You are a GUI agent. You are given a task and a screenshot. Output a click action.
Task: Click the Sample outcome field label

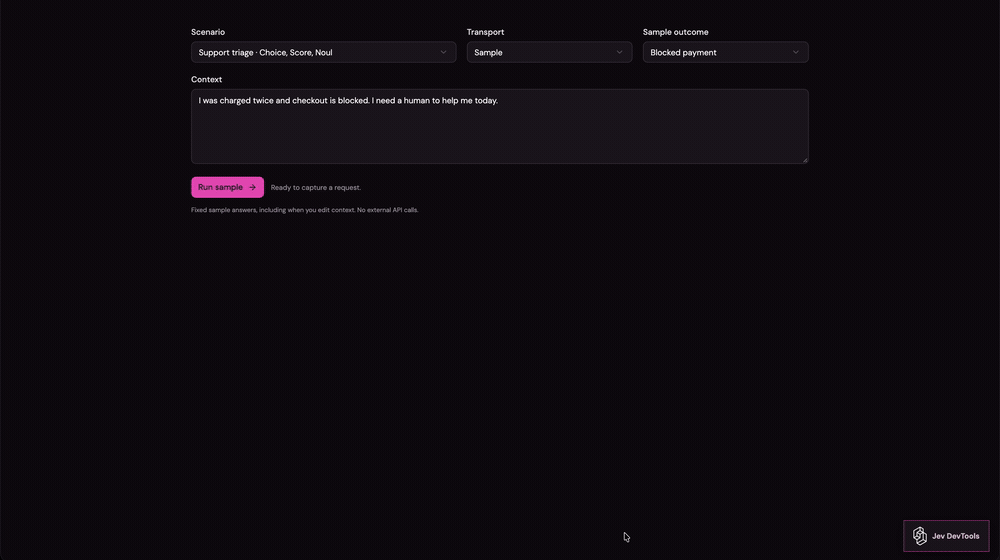pos(675,32)
